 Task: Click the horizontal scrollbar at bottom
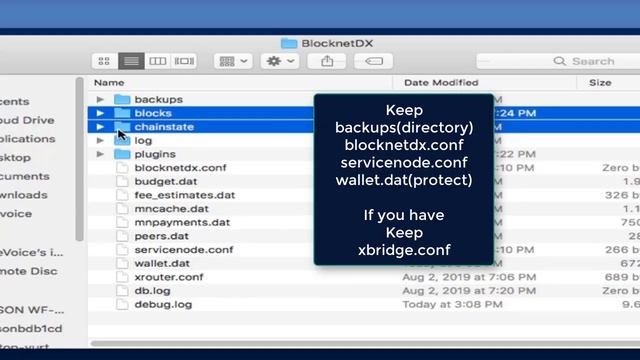[364, 343]
